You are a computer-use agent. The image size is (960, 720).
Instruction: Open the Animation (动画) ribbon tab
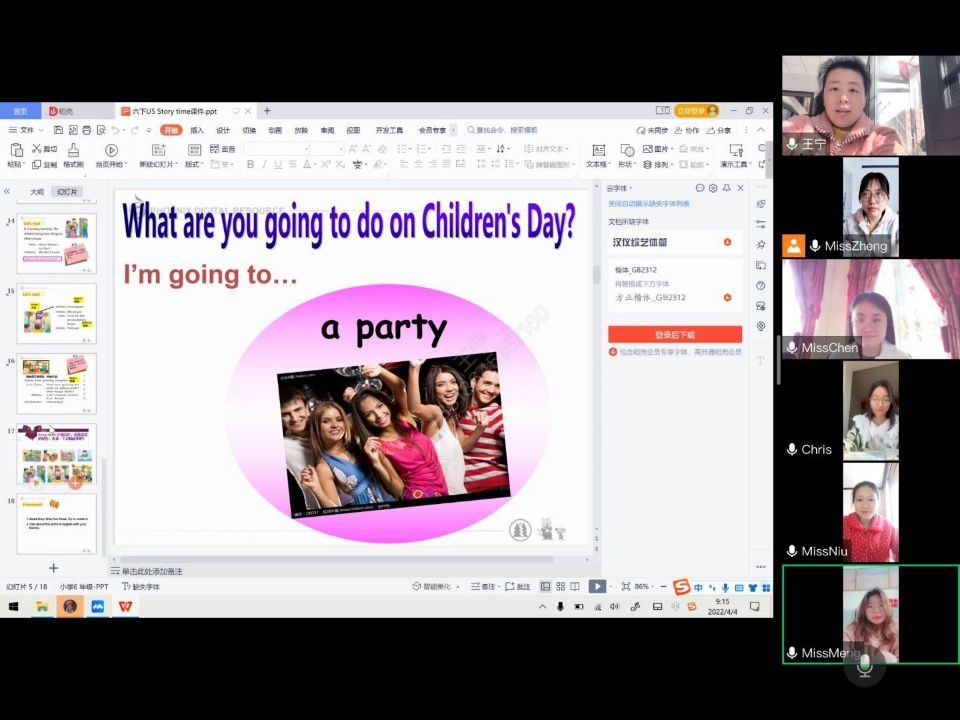(x=275, y=130)
